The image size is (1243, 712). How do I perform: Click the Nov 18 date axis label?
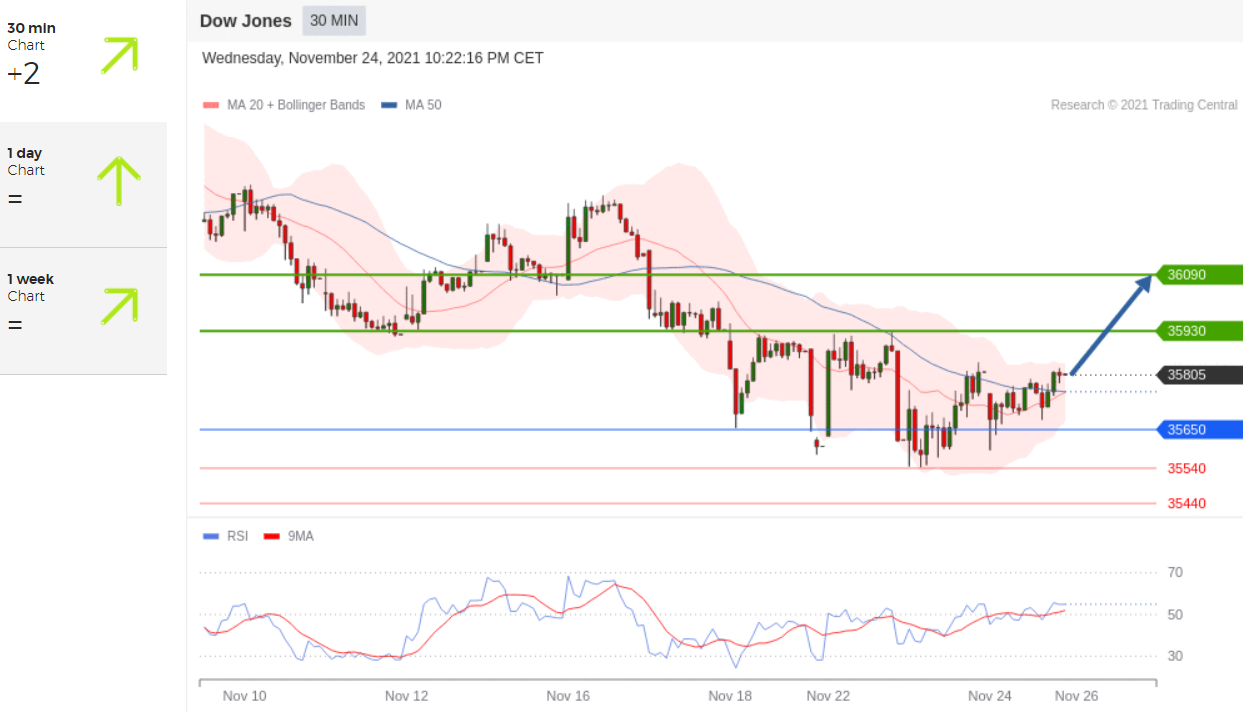tap(730, 695)
